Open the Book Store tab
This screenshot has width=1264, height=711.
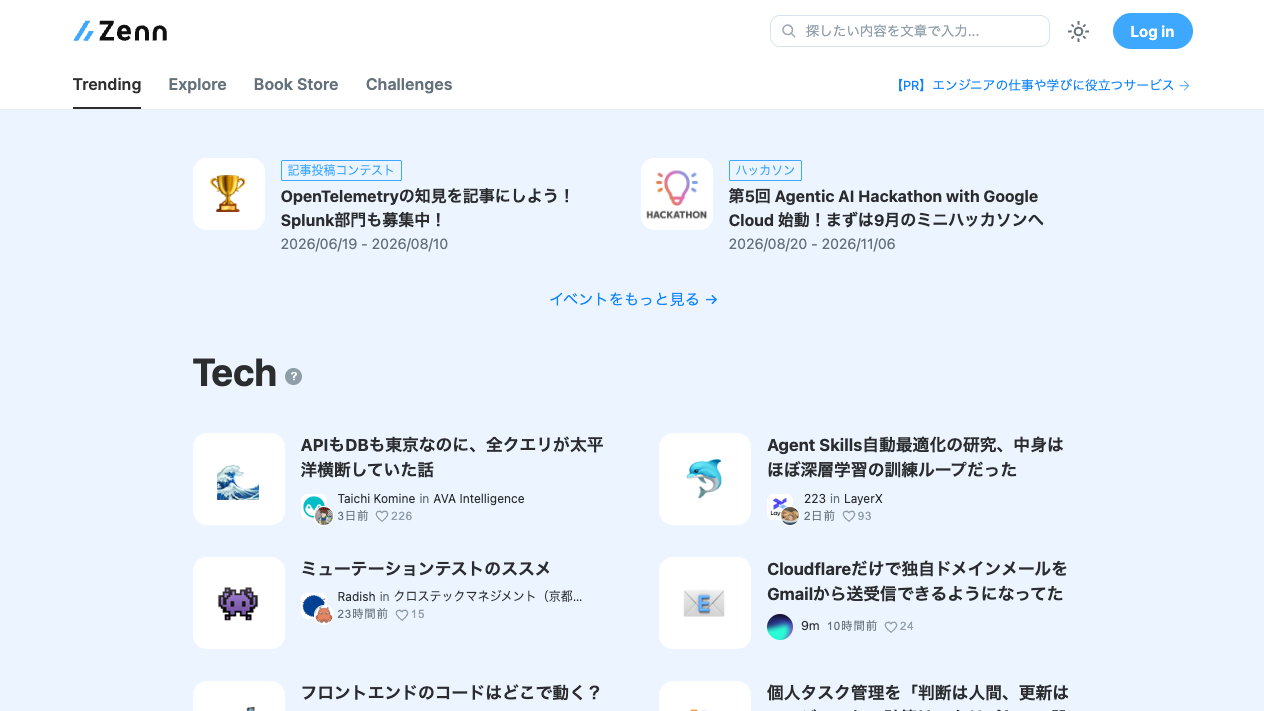point(296,85)
